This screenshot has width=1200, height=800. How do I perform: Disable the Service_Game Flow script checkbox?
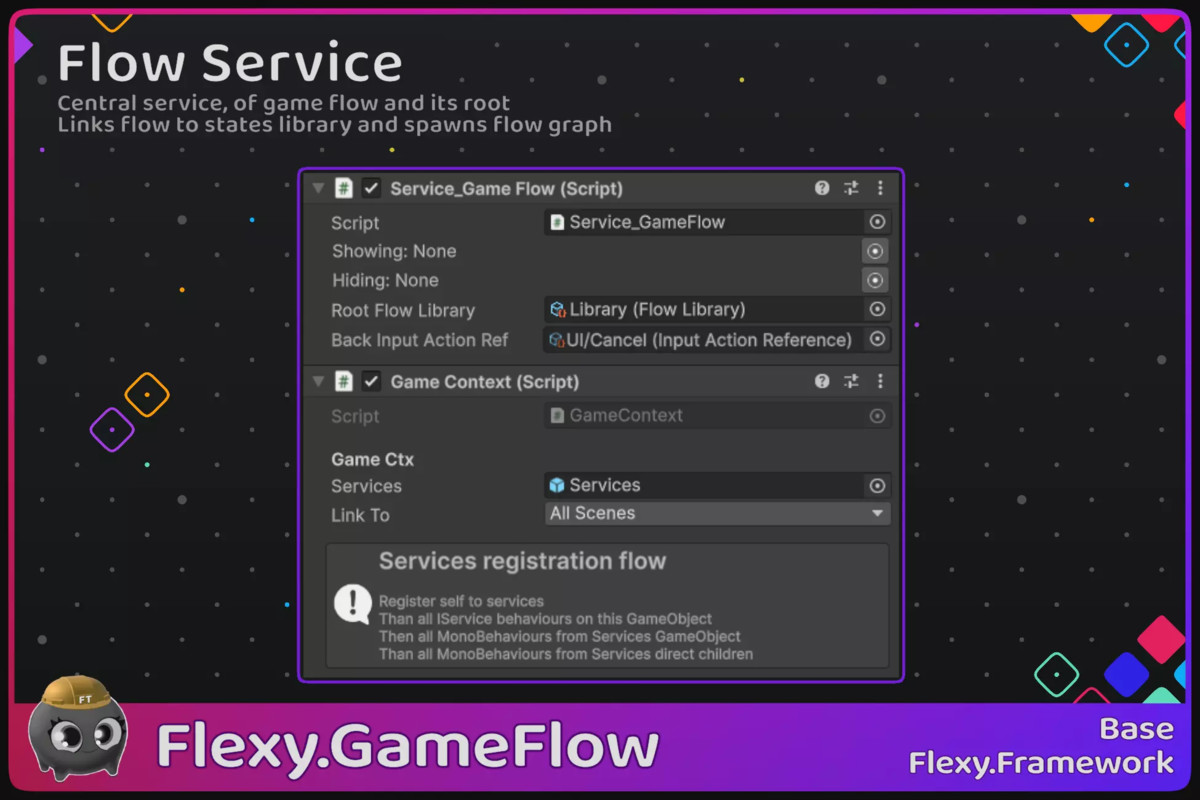pyautogui.click(x=371, y=188)
